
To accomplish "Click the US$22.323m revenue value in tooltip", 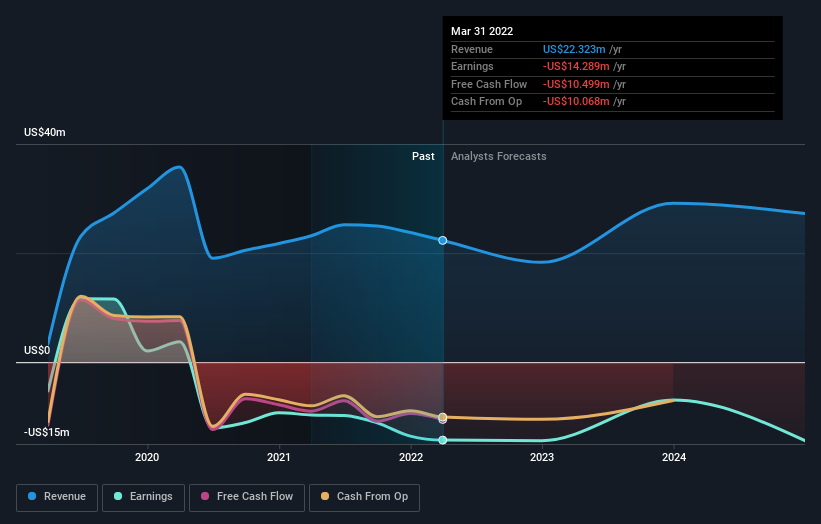I will click(574, 49).
